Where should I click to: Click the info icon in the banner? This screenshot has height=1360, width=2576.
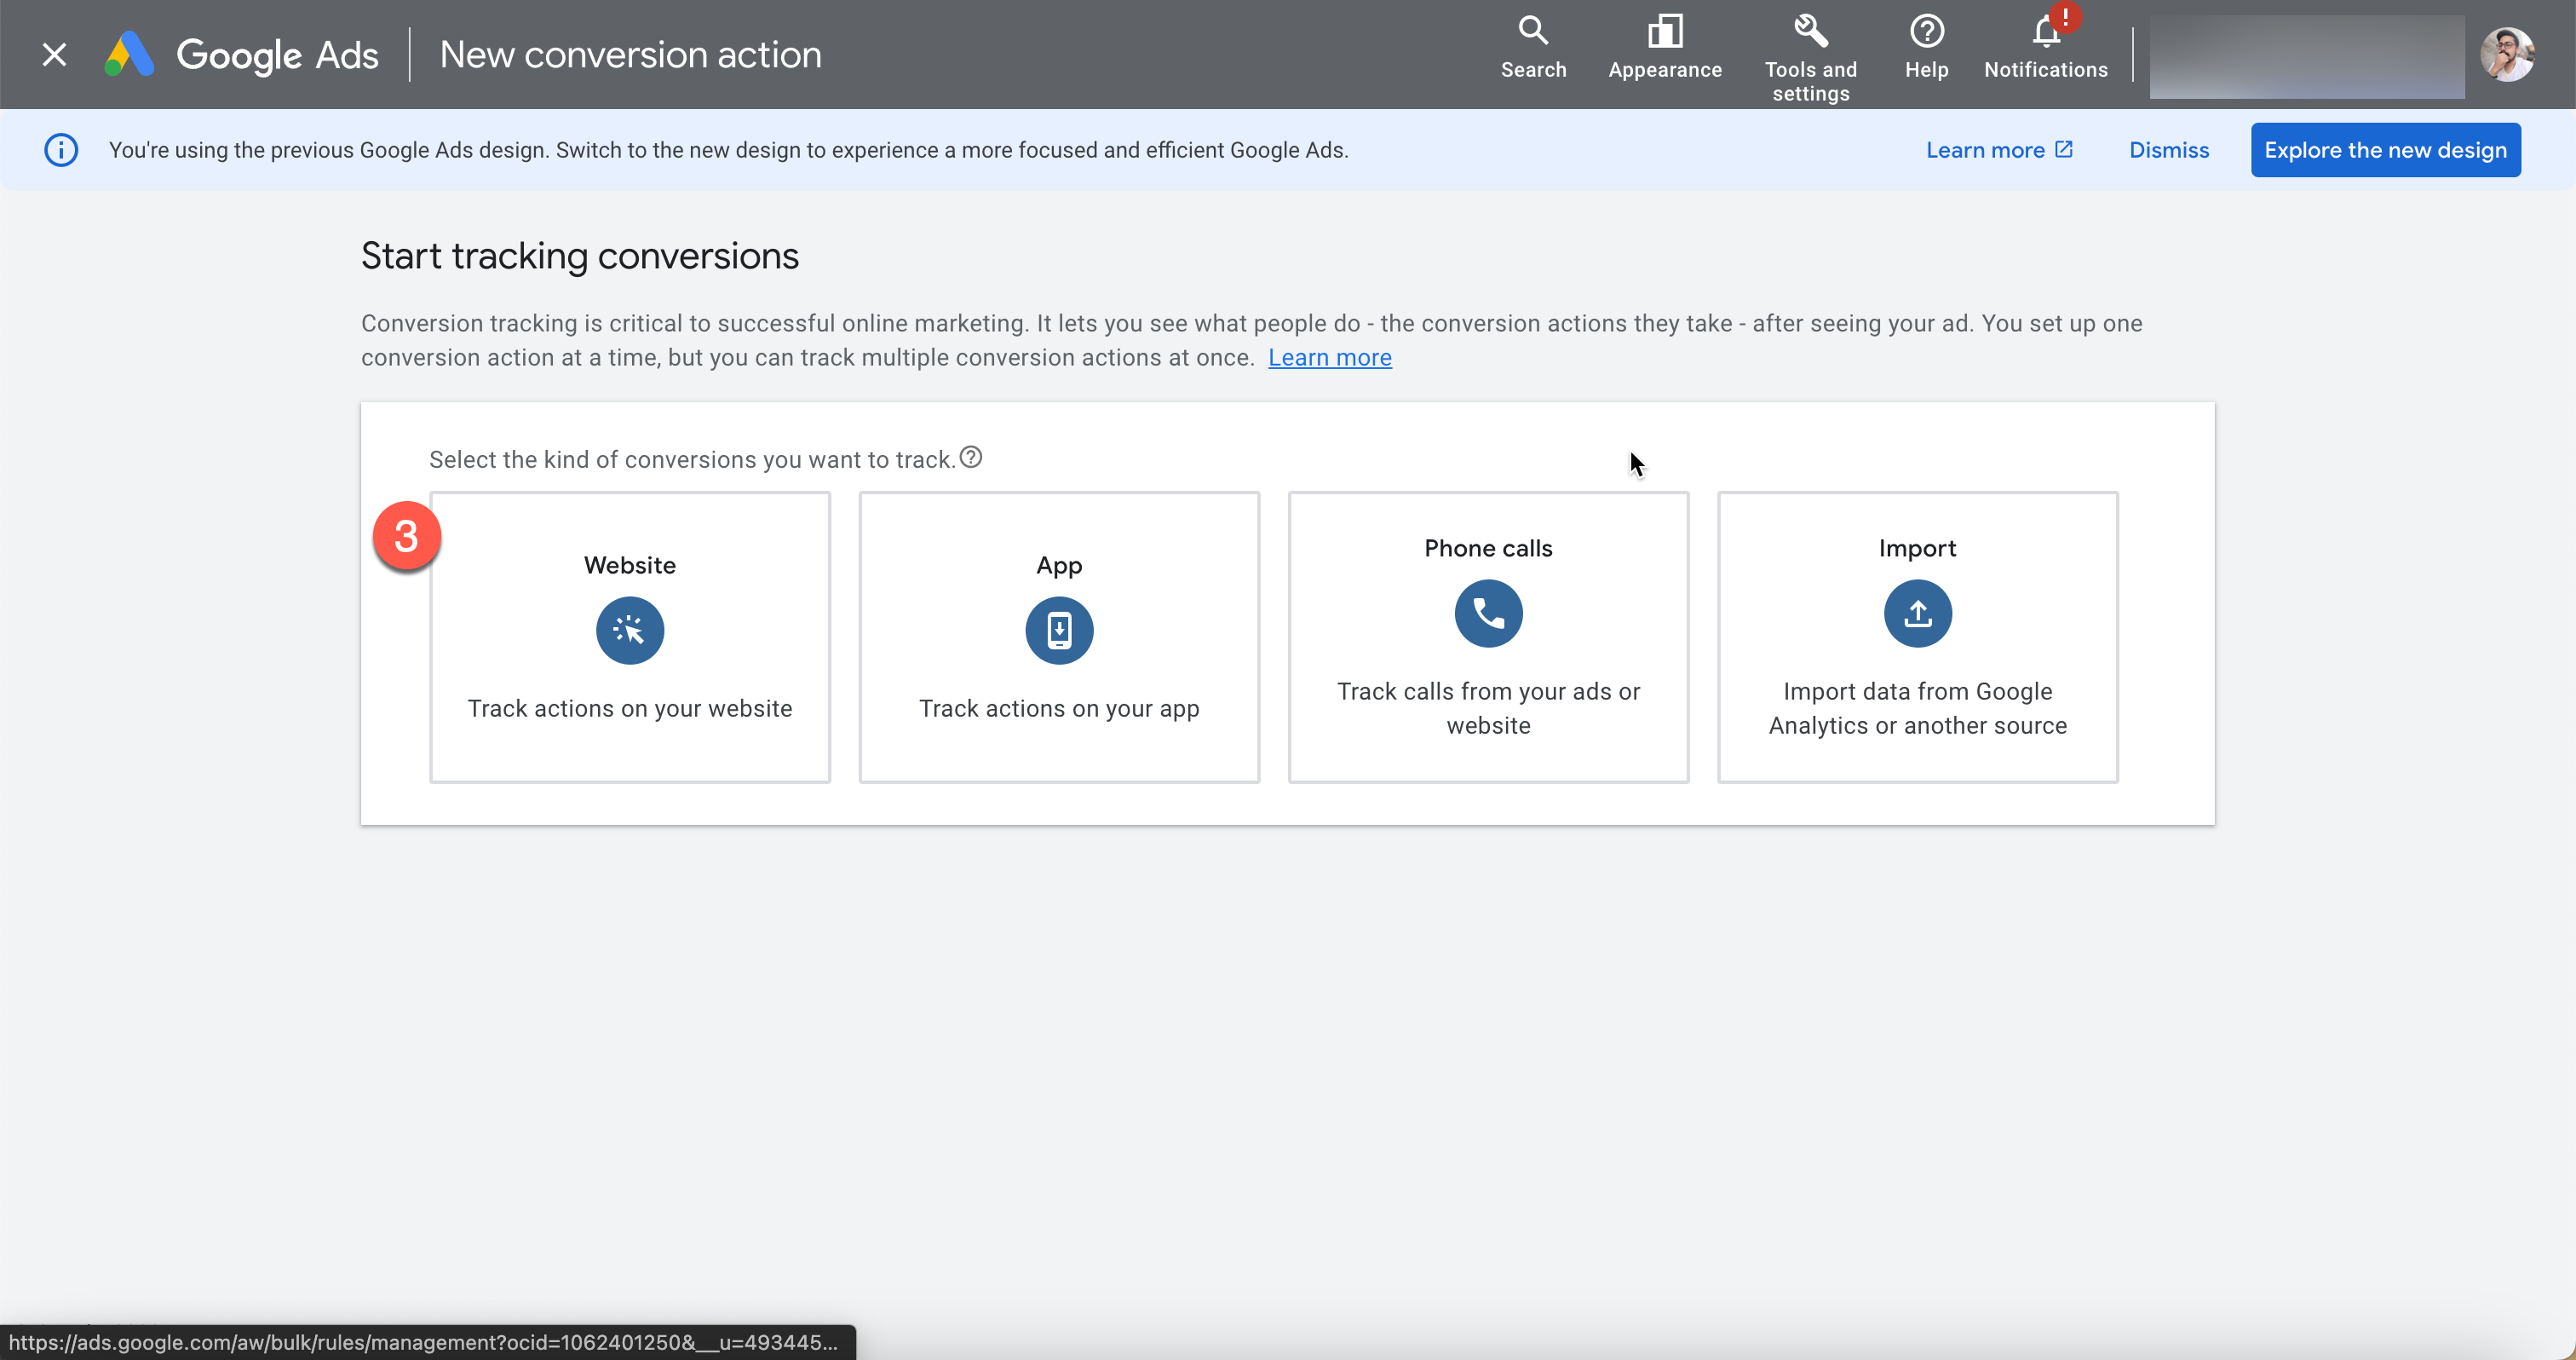click(x=61, y=150)
